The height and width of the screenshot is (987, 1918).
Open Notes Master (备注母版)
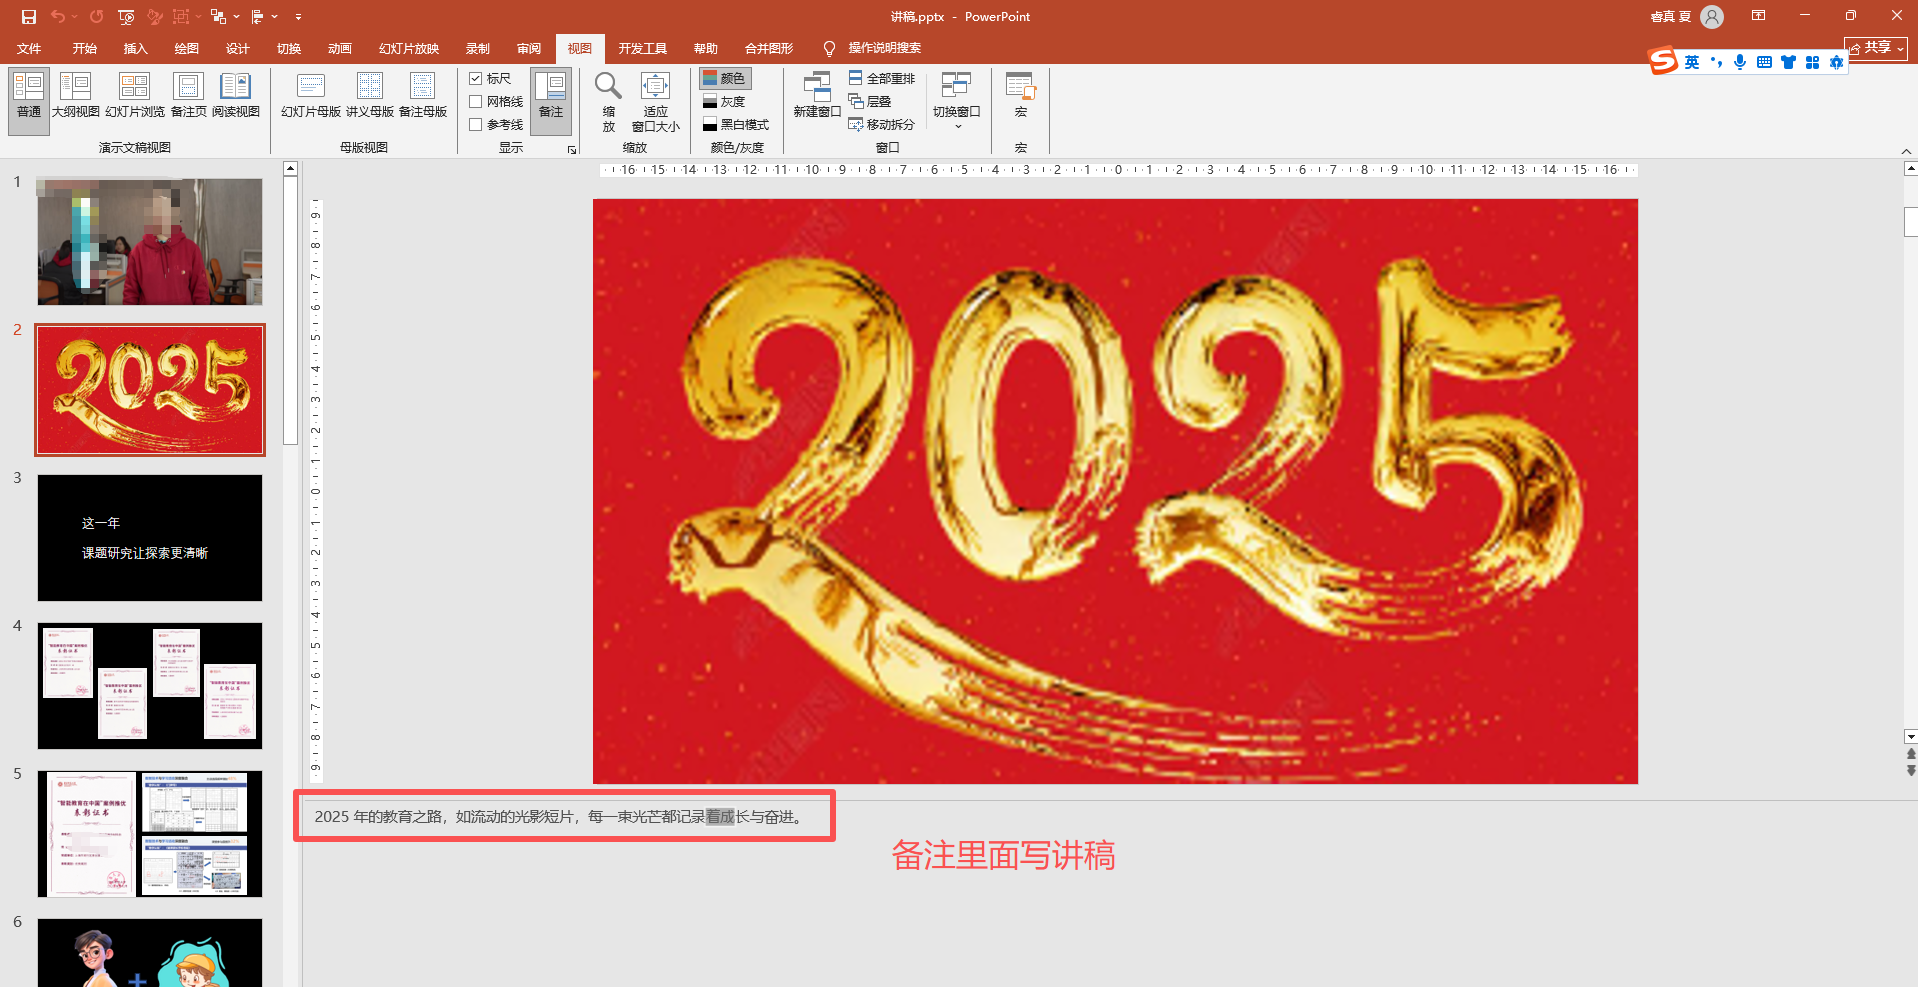click(x=423, y=96)
